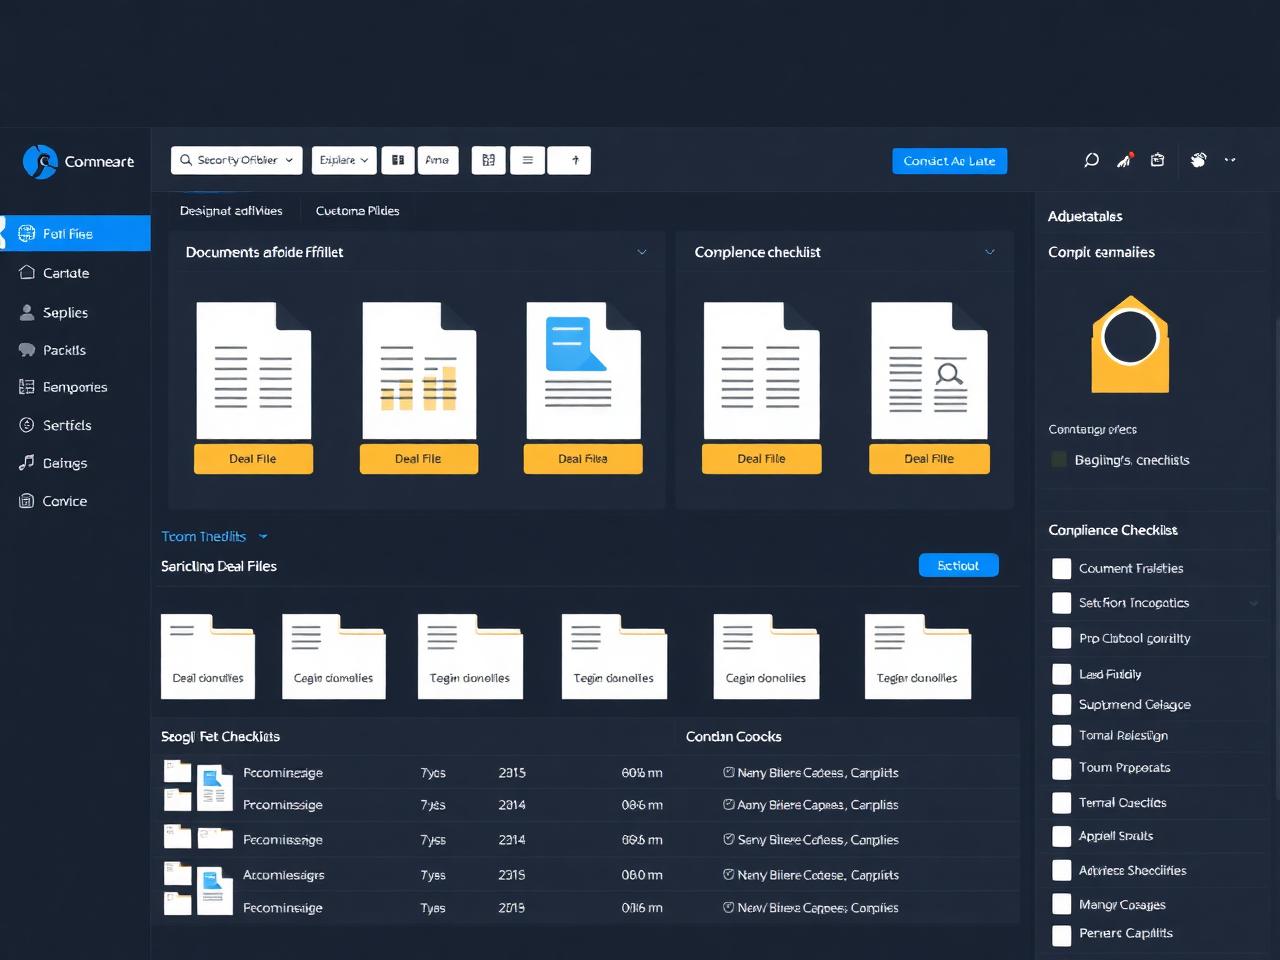
Task: Check the Lasd Fntdly checkbox
Action: (1062, 674)
